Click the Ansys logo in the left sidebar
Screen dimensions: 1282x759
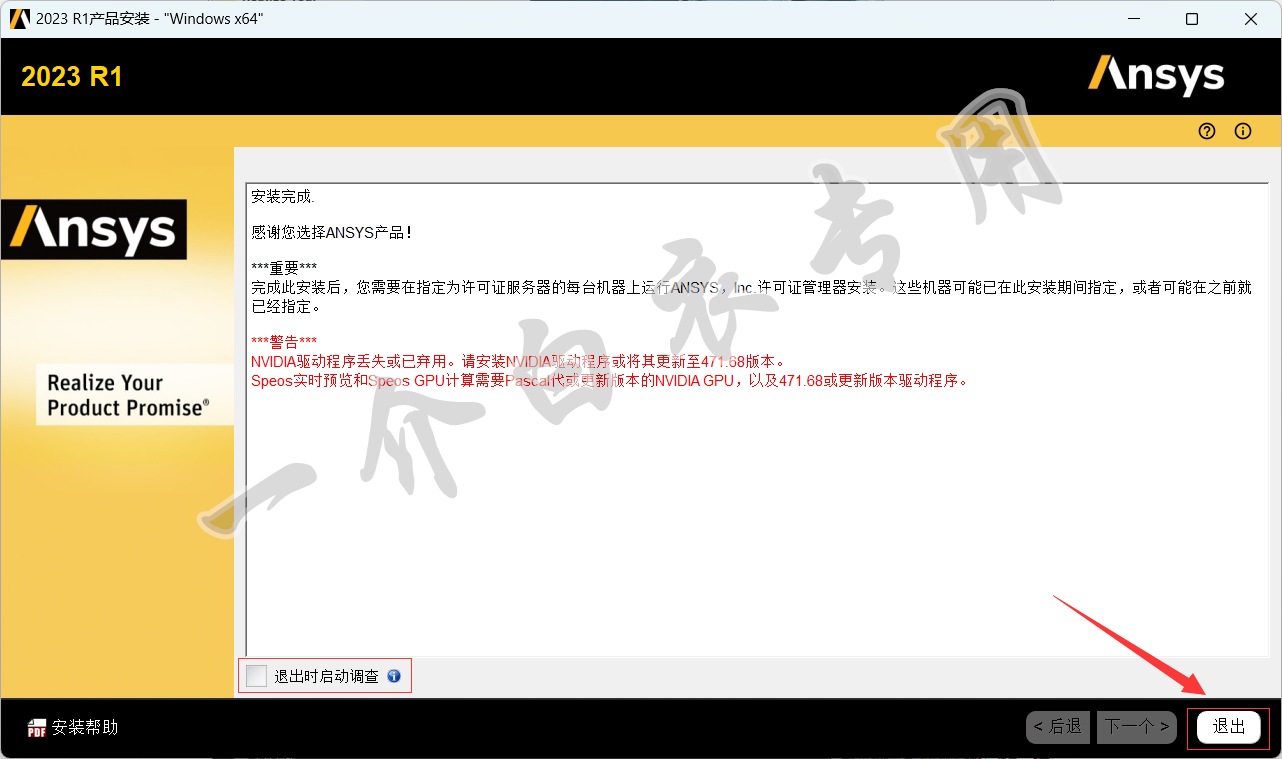tap(94, 229)
